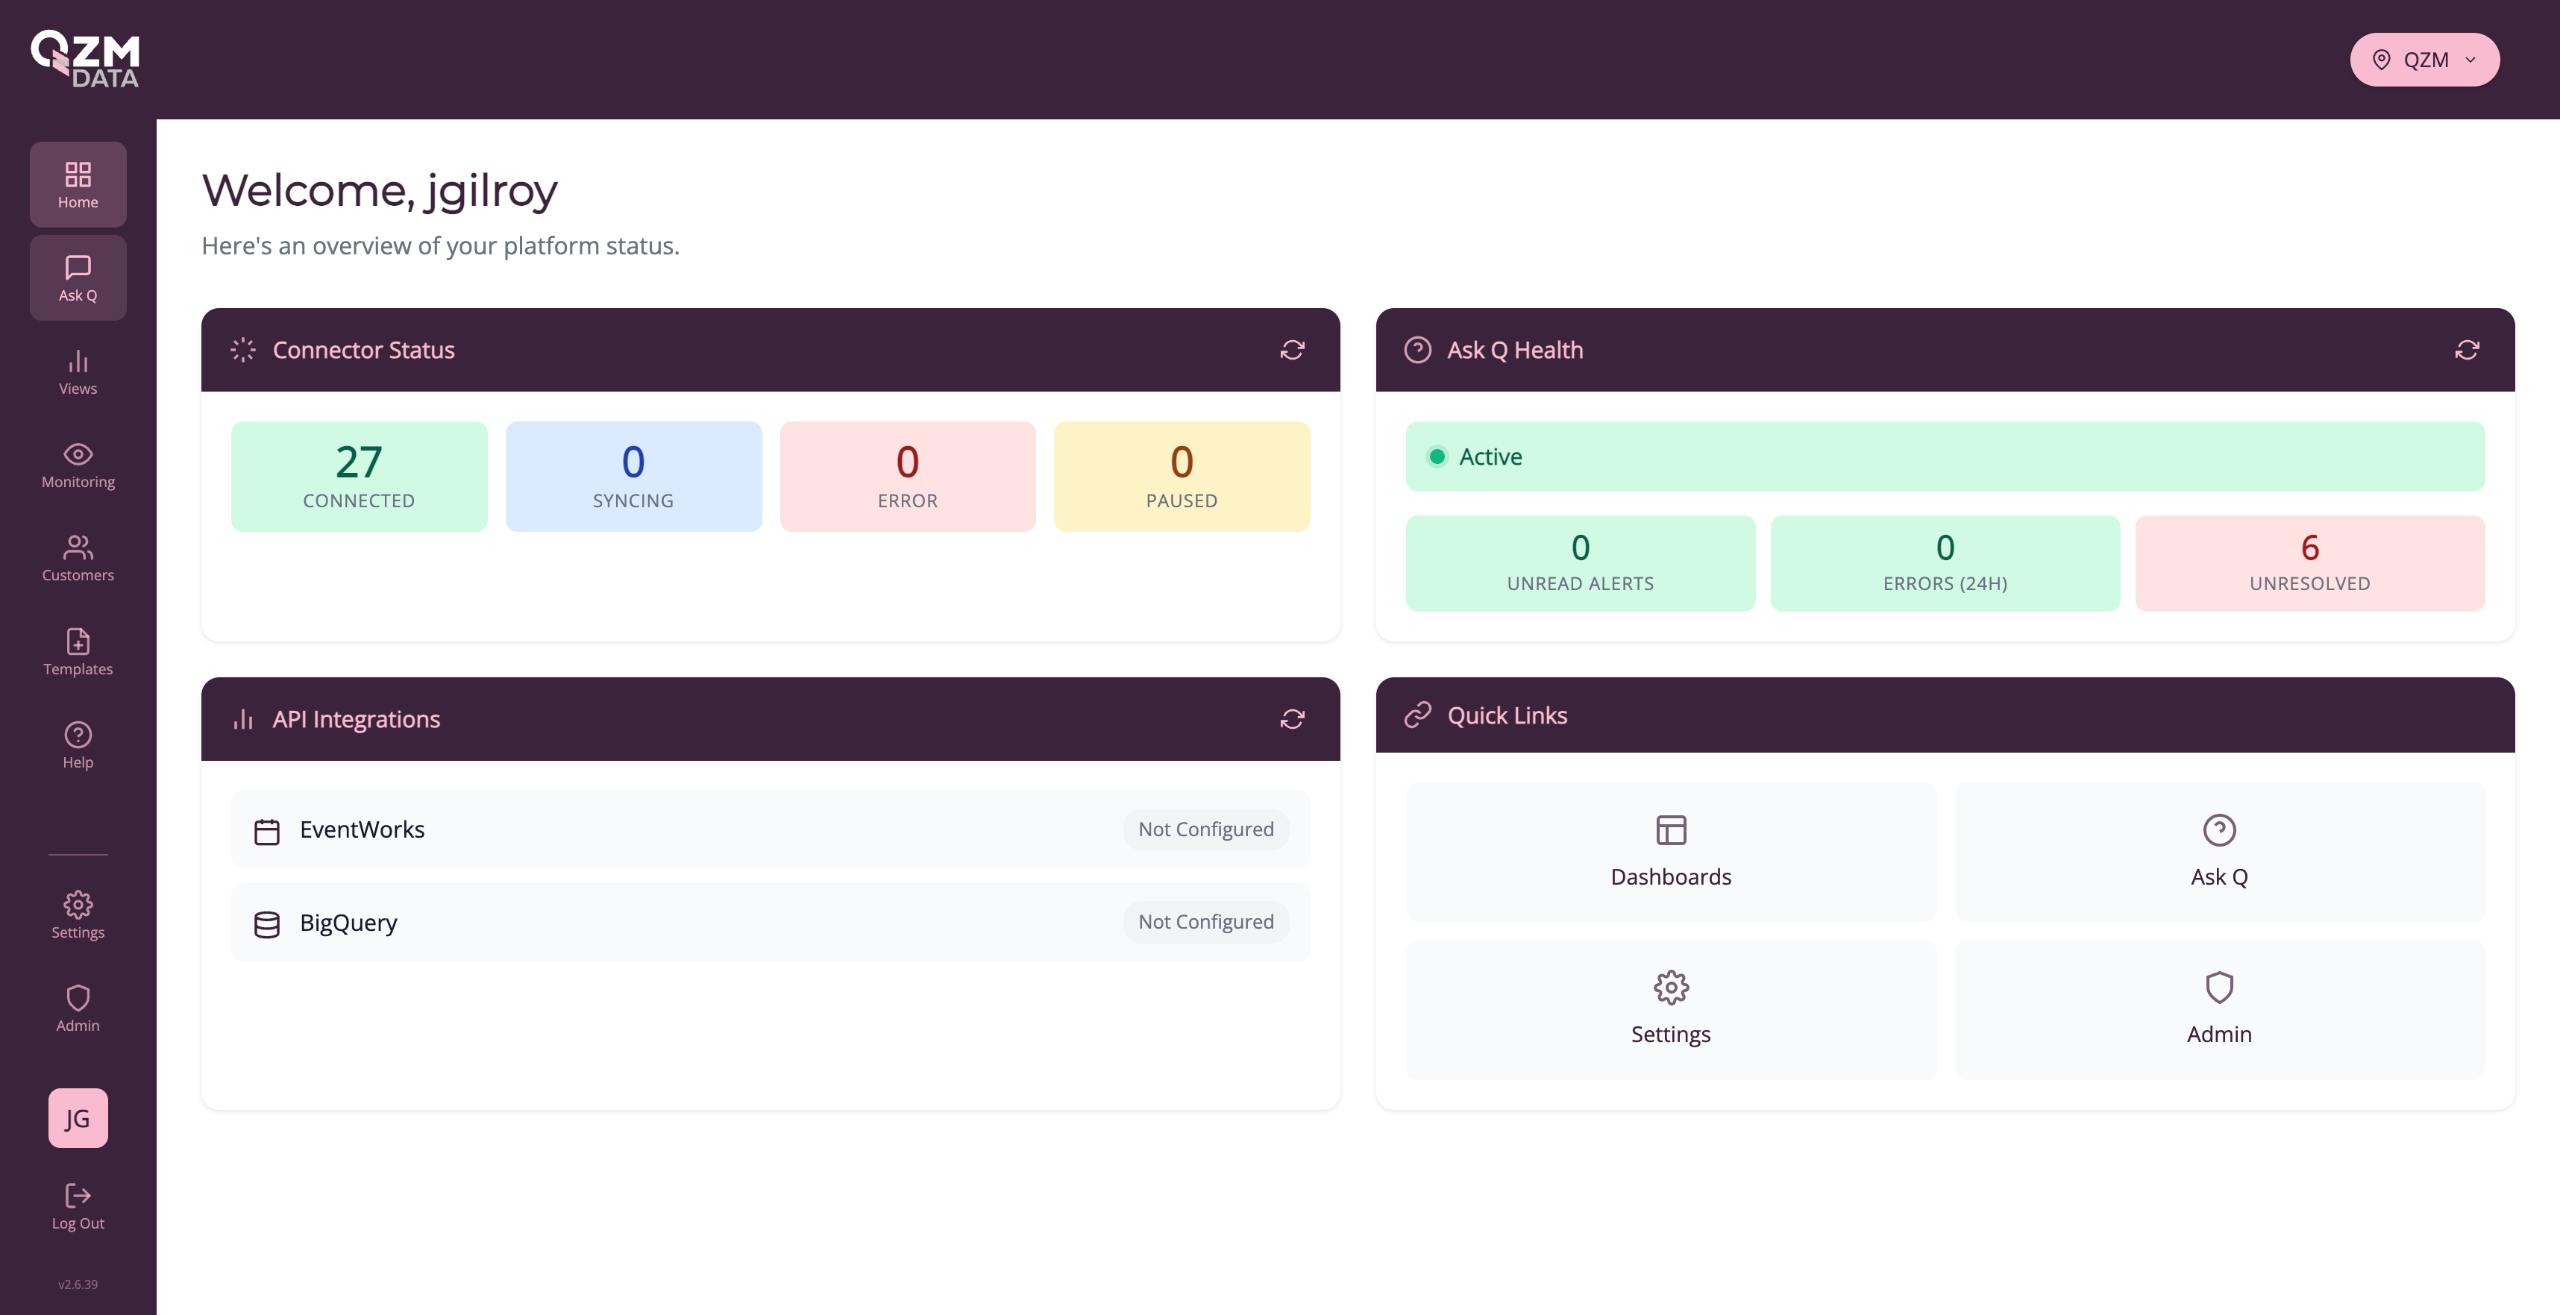Refresh the Connector Status panel
Screen dimensions: 2560x1315
coord(1292,350)
